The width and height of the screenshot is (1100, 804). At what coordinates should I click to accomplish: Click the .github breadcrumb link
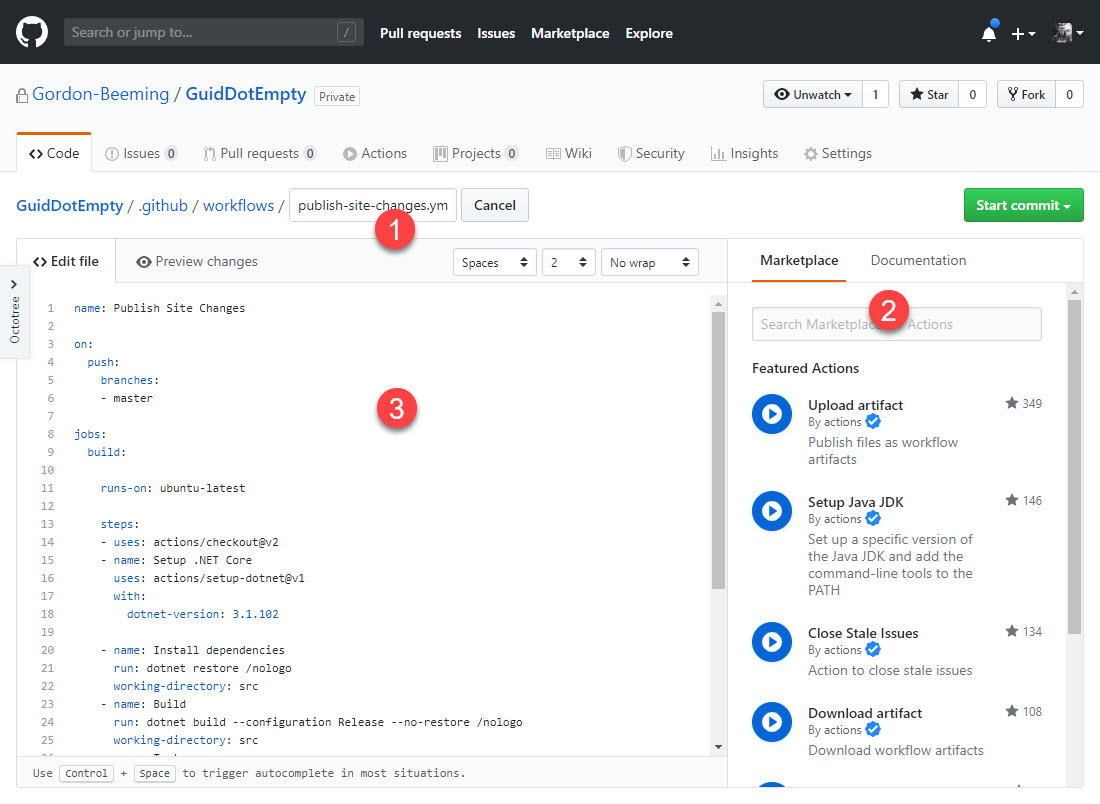tap(163, 205)
